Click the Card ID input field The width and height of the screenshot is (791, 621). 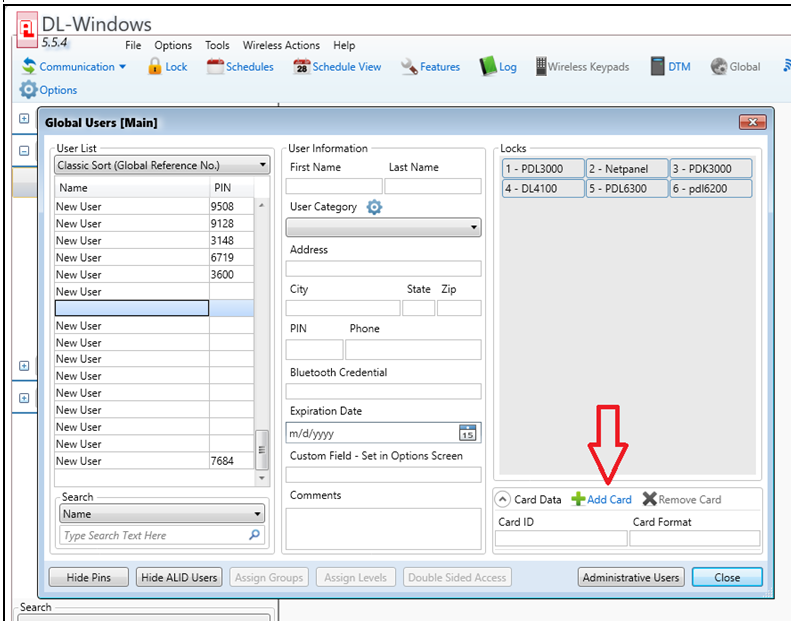[561, 538]
